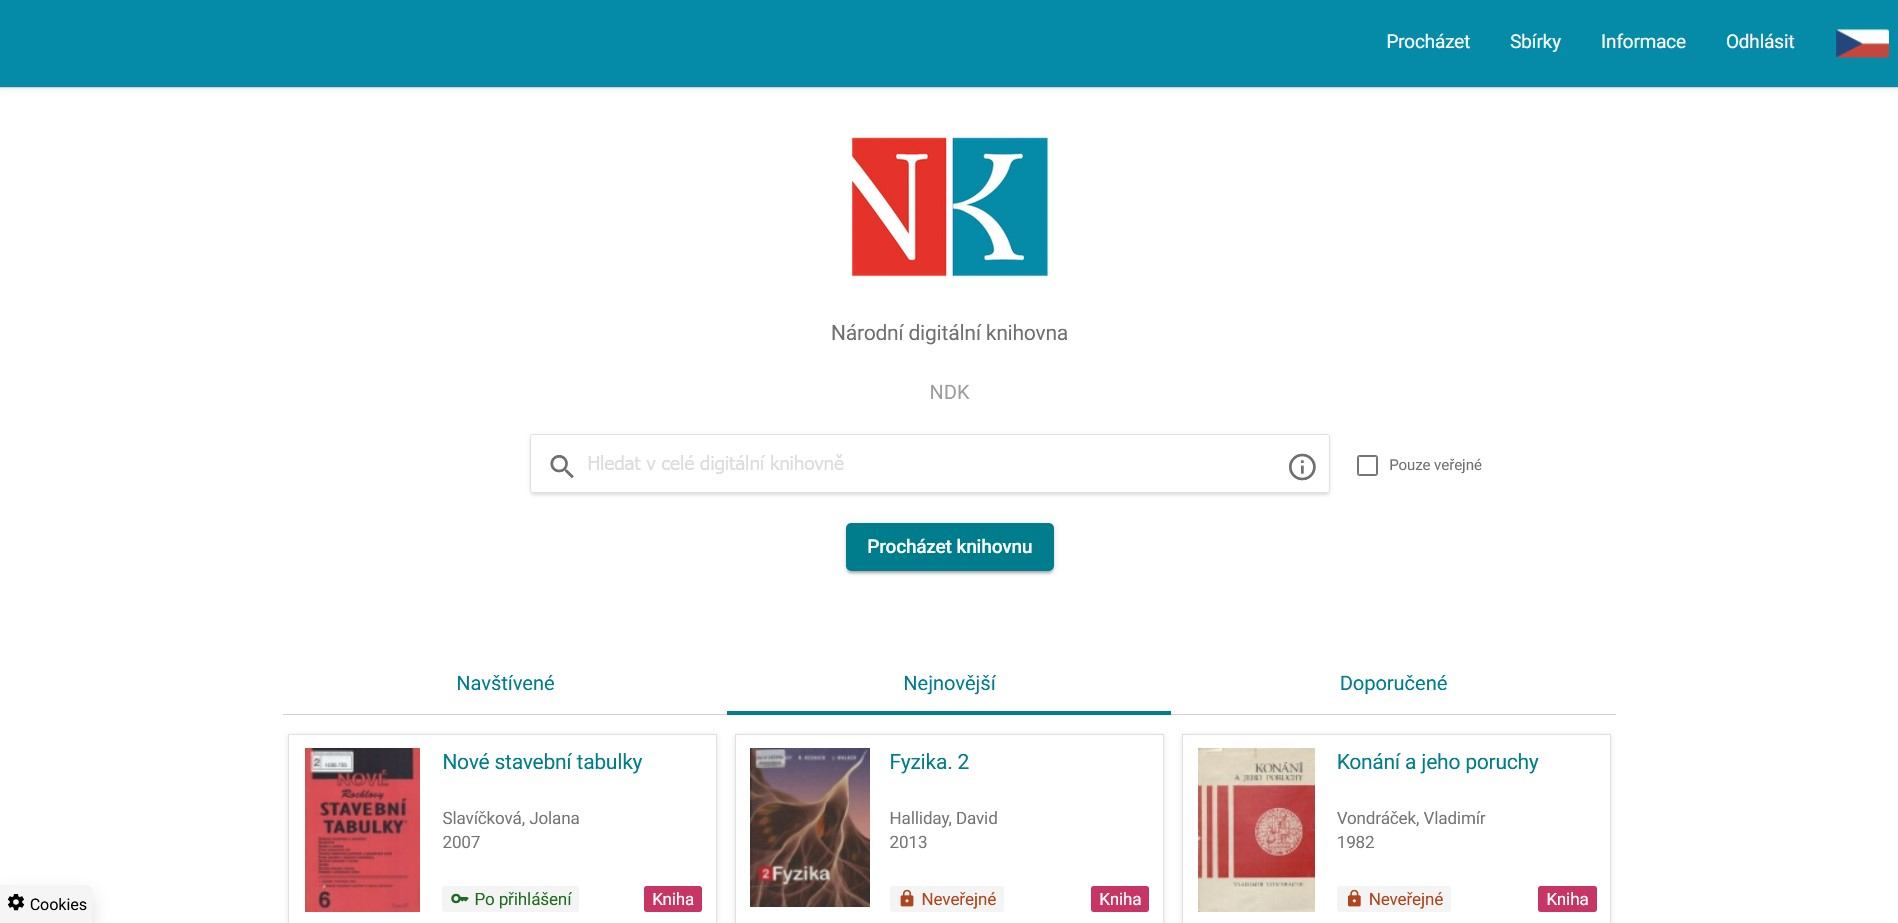This screenshot has width=1898, height=923.
Task: Enable the Pouze veřejné checkbox
Action: point(1367,465)
